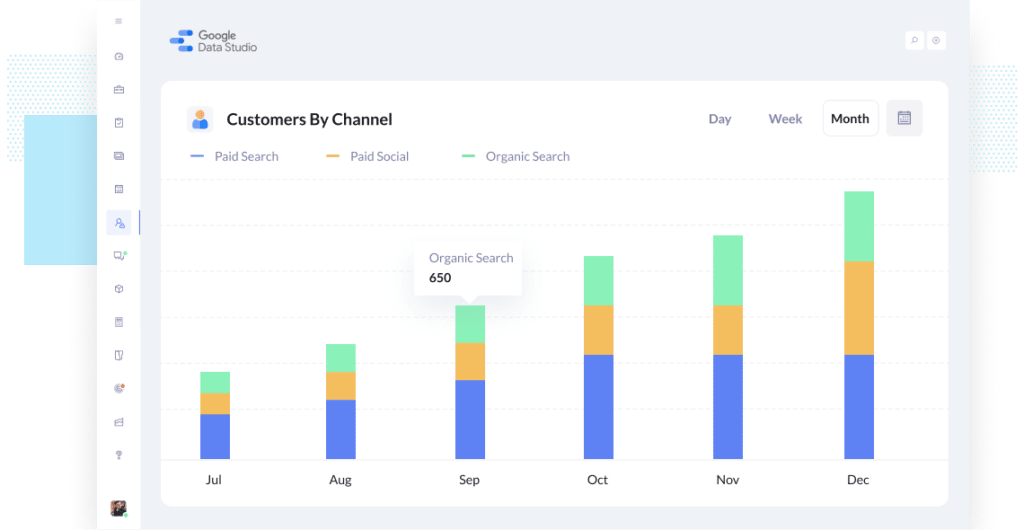
Task: Click Nov's blue Paid Search bar segment
Action: [728, 407]
